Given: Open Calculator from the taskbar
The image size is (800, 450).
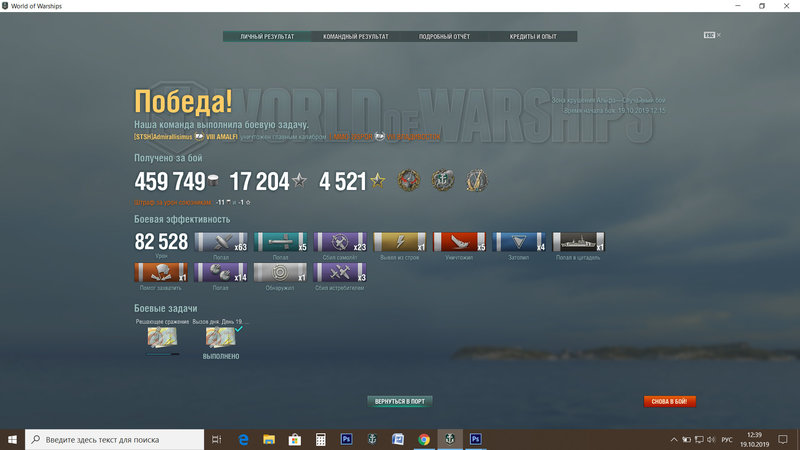Looking at the screenshot, I should (320, 439).
